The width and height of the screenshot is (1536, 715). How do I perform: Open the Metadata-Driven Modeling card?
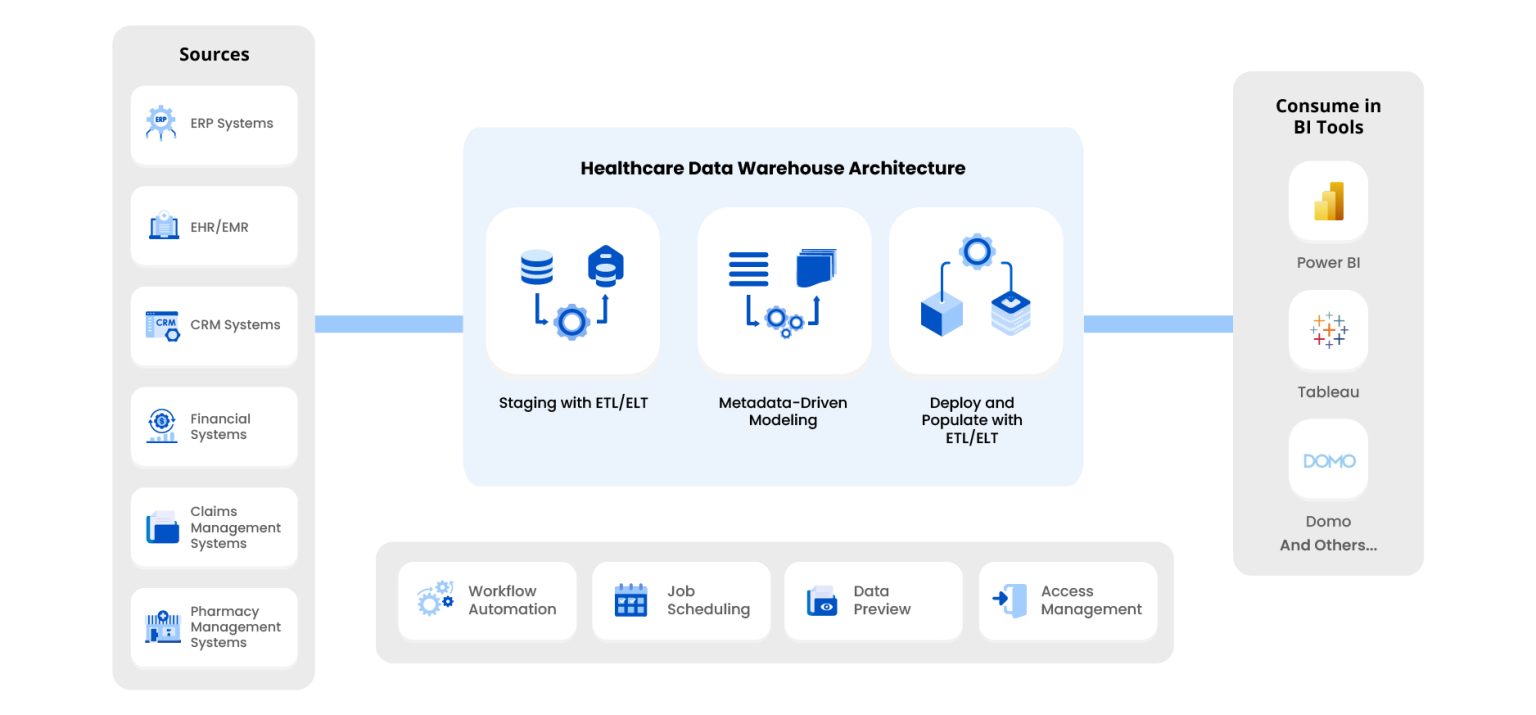click(x=783, y=291)
